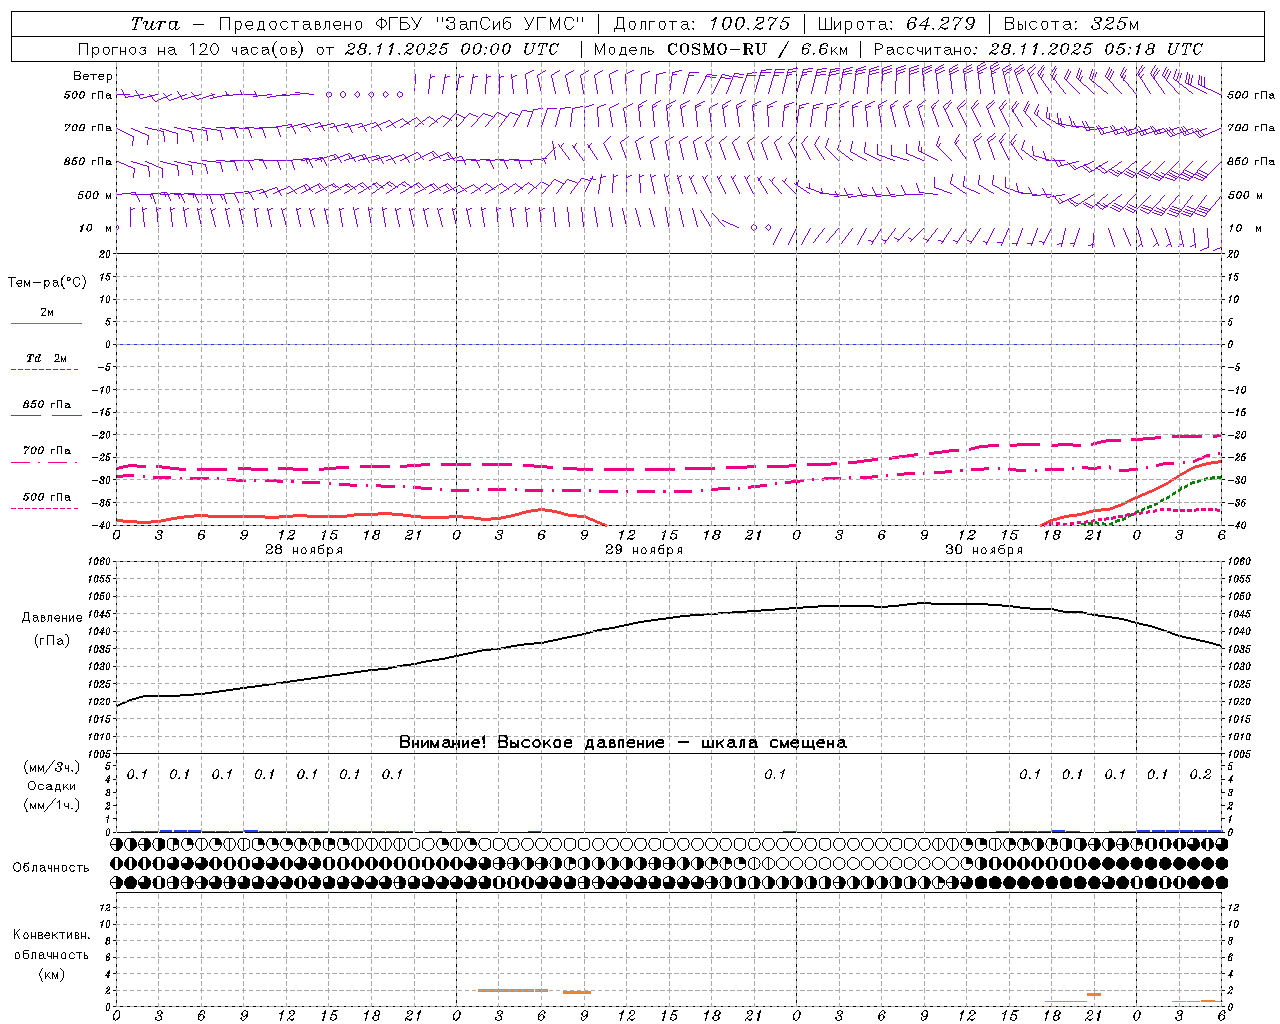The image size is (1280, 1024).
Task: Click 'Рассчитано: 28.11.2025 05:18 UTC' timestamp
Action: [x=1038, y=48]
